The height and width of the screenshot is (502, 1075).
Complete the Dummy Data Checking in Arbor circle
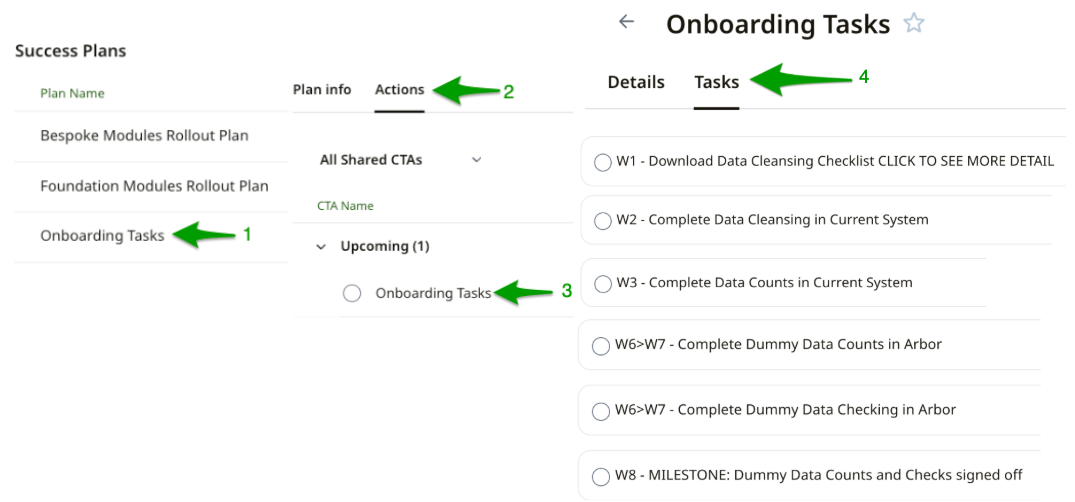601,412
